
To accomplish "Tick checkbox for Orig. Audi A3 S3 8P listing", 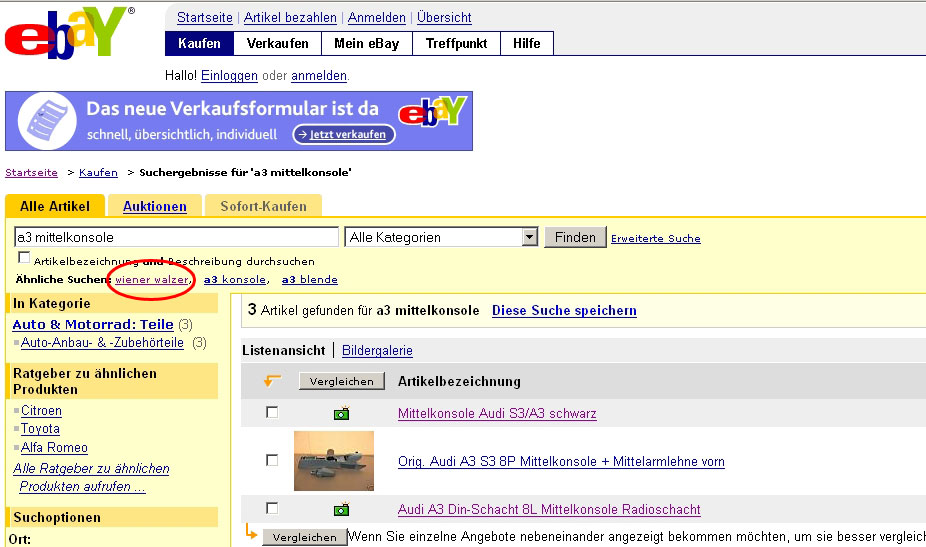I will (x=272, y=460).
